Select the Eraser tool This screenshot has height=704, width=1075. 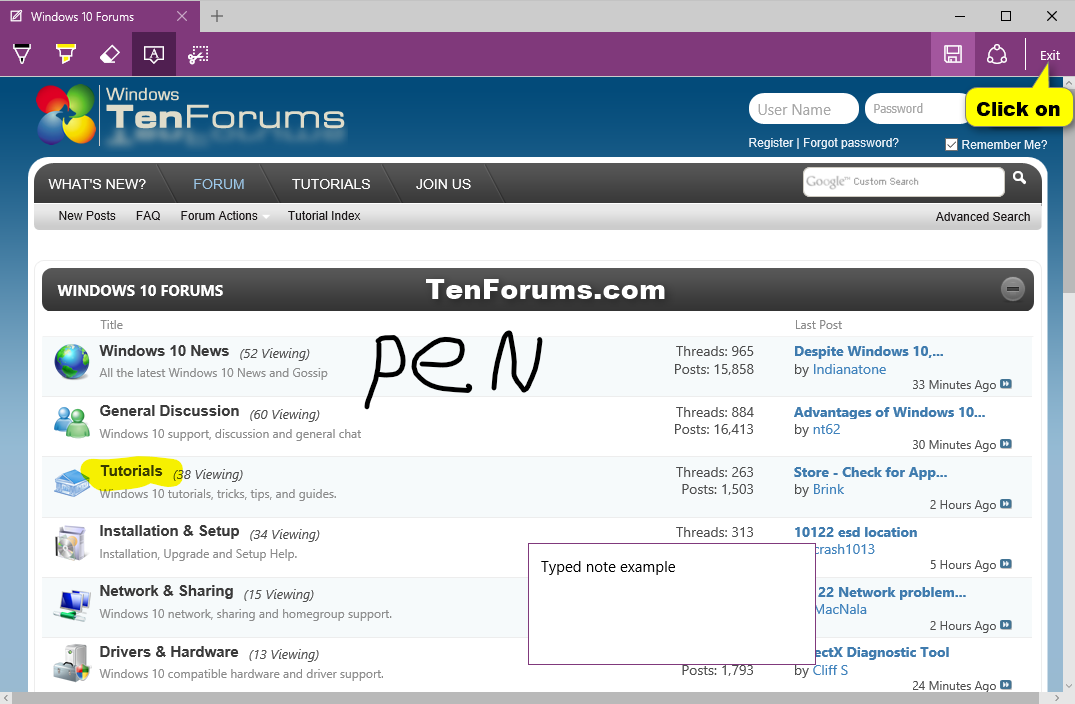[x=110, y=54]
